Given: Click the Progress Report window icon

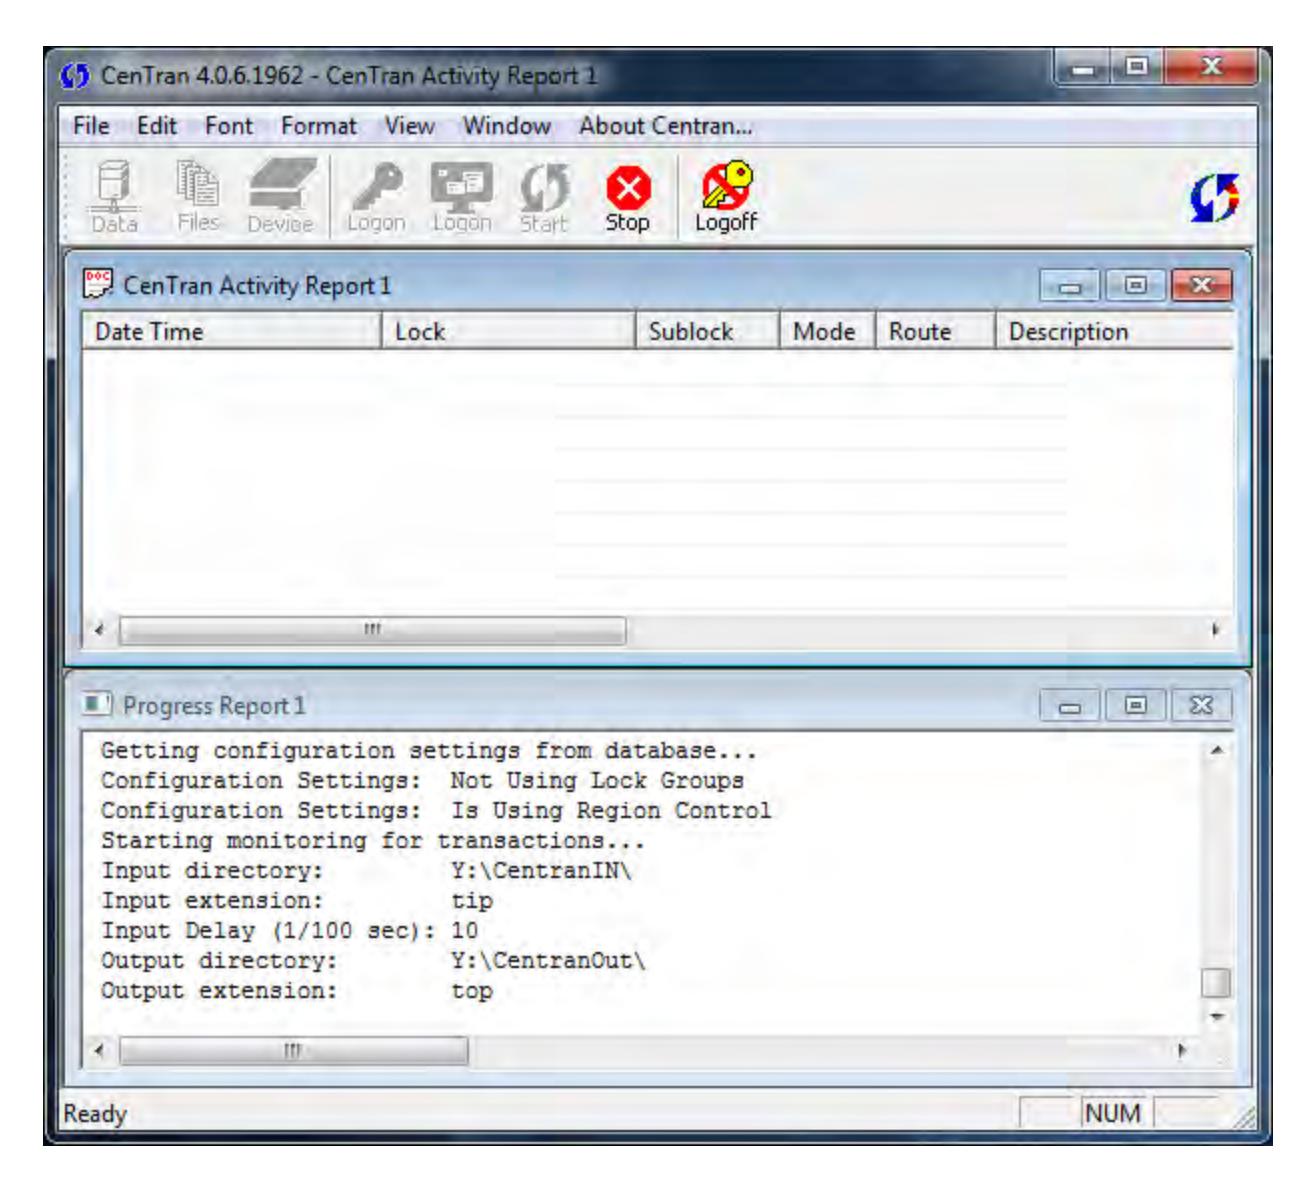Looking at the screenshot, I should (98, 705).
